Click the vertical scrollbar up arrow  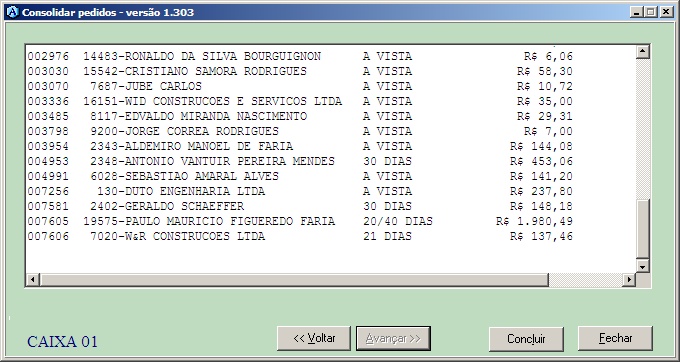[x=642, y=52]
